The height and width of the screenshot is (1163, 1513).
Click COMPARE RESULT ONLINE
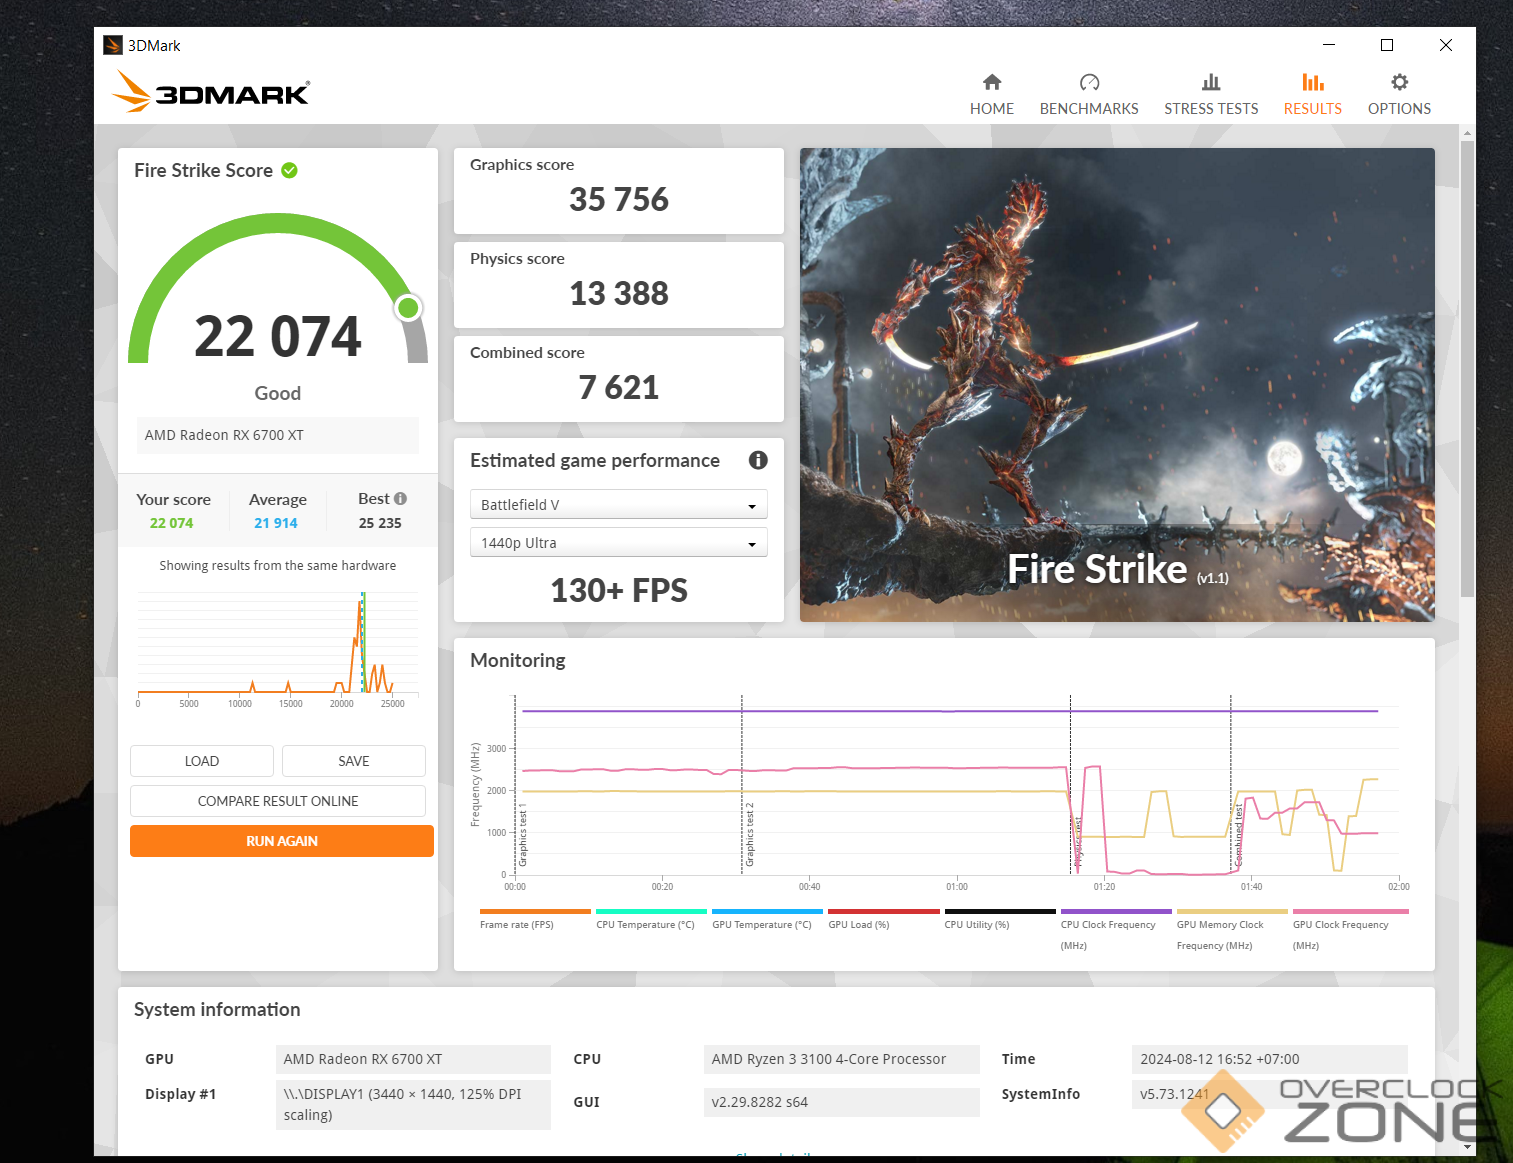[x=278, y=801]
